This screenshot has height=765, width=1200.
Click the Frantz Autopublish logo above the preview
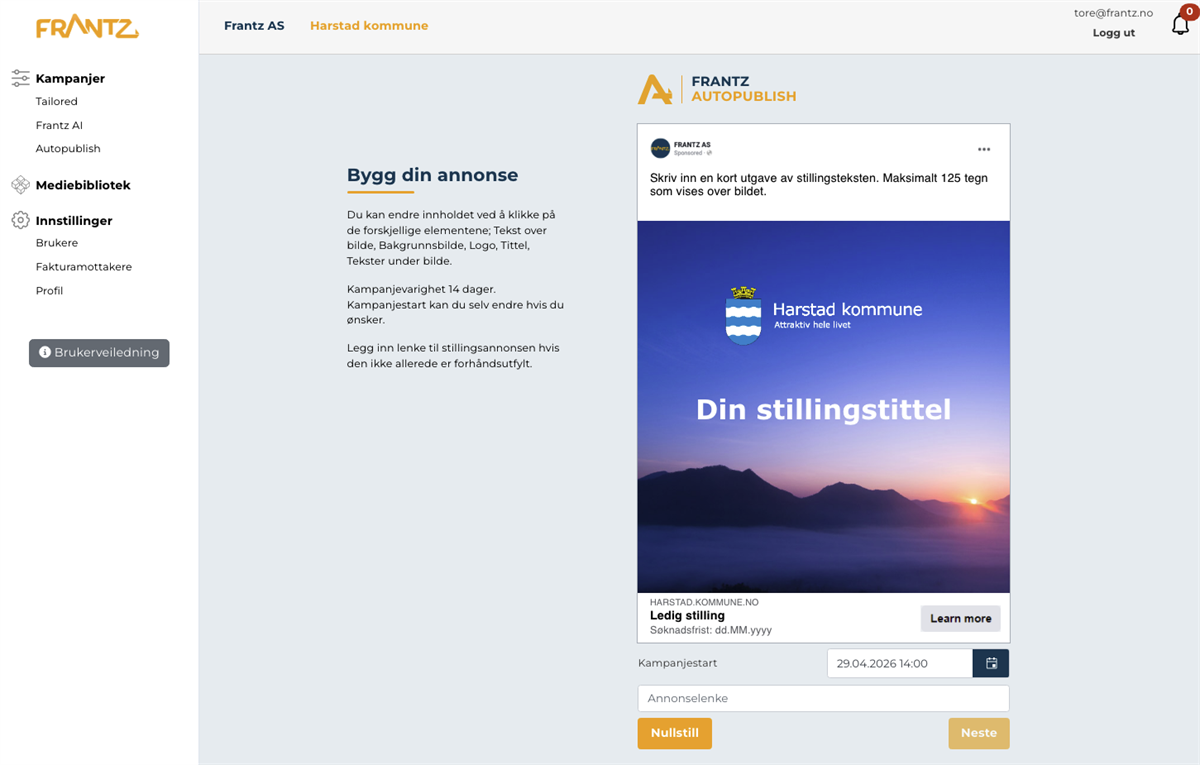click(x=717, y=89)
